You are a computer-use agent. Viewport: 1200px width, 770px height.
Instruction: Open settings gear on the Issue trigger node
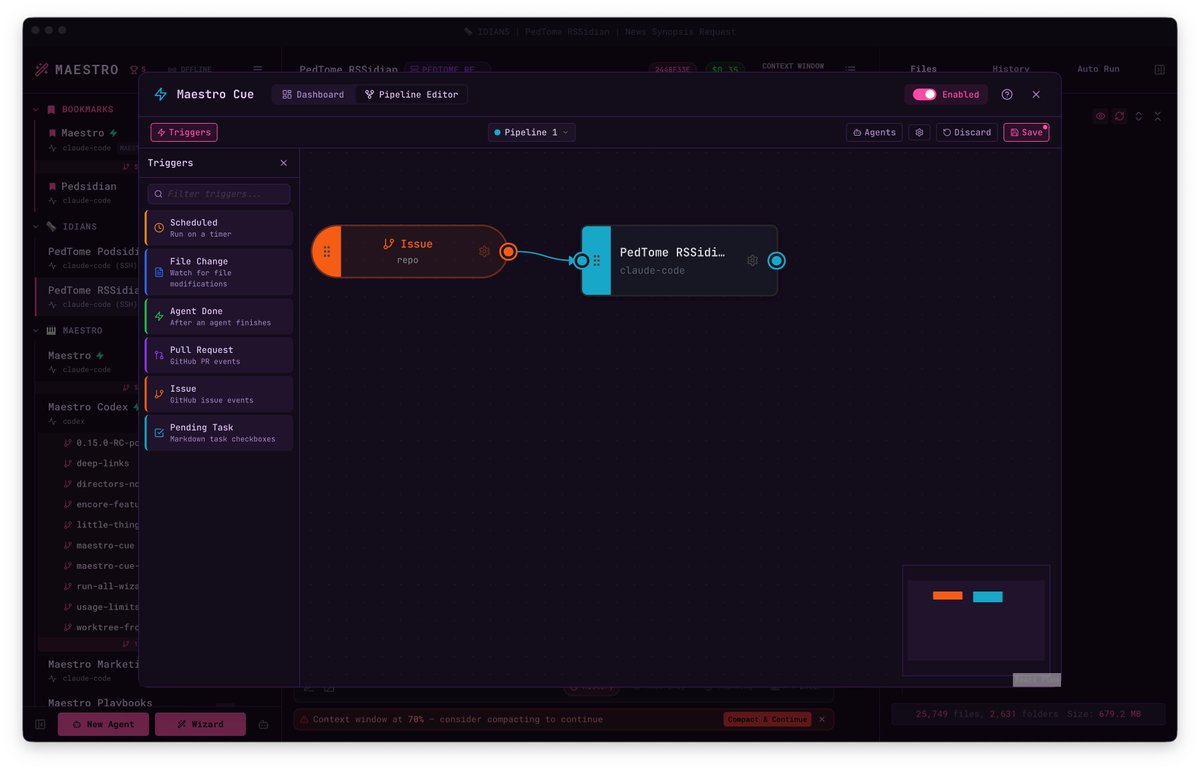tap(485, 252)
